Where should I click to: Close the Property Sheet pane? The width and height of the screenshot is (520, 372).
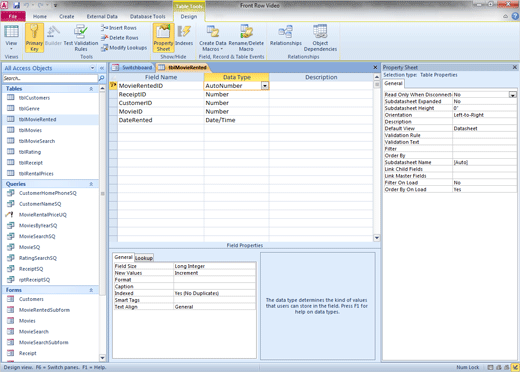(x=515, y=67)
